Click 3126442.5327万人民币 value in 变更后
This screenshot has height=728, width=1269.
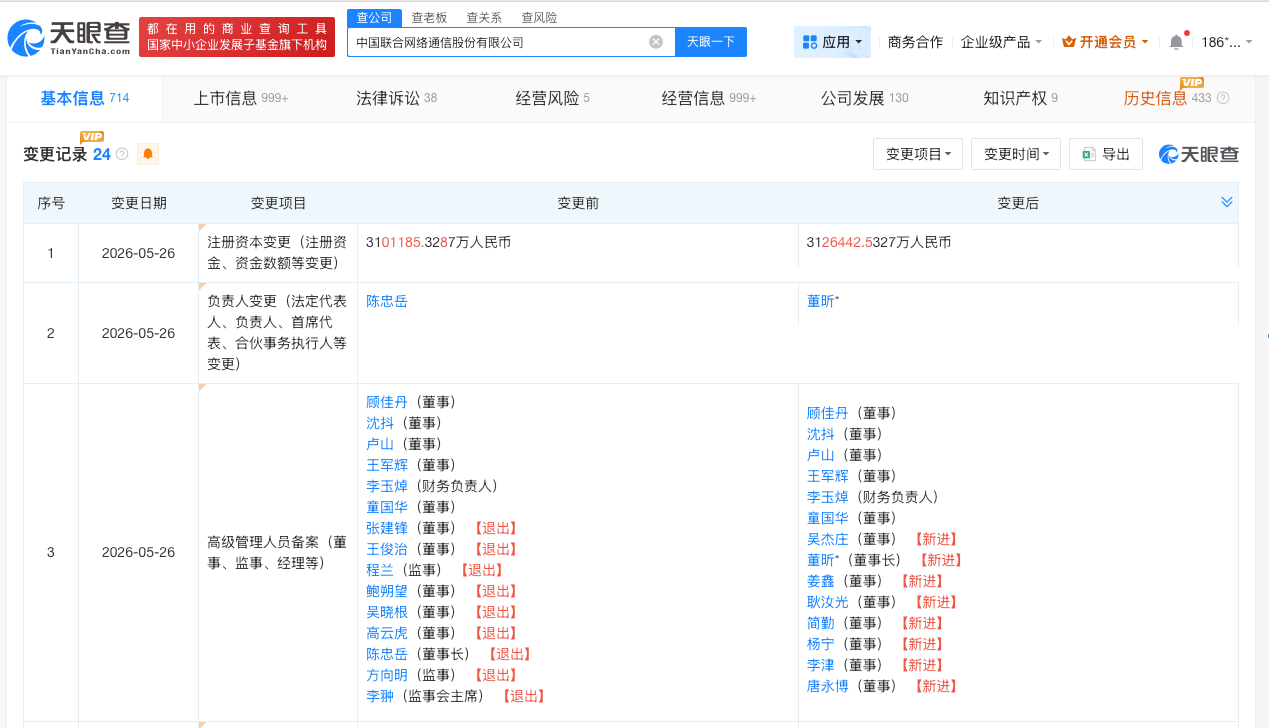(x=879, y=242)
